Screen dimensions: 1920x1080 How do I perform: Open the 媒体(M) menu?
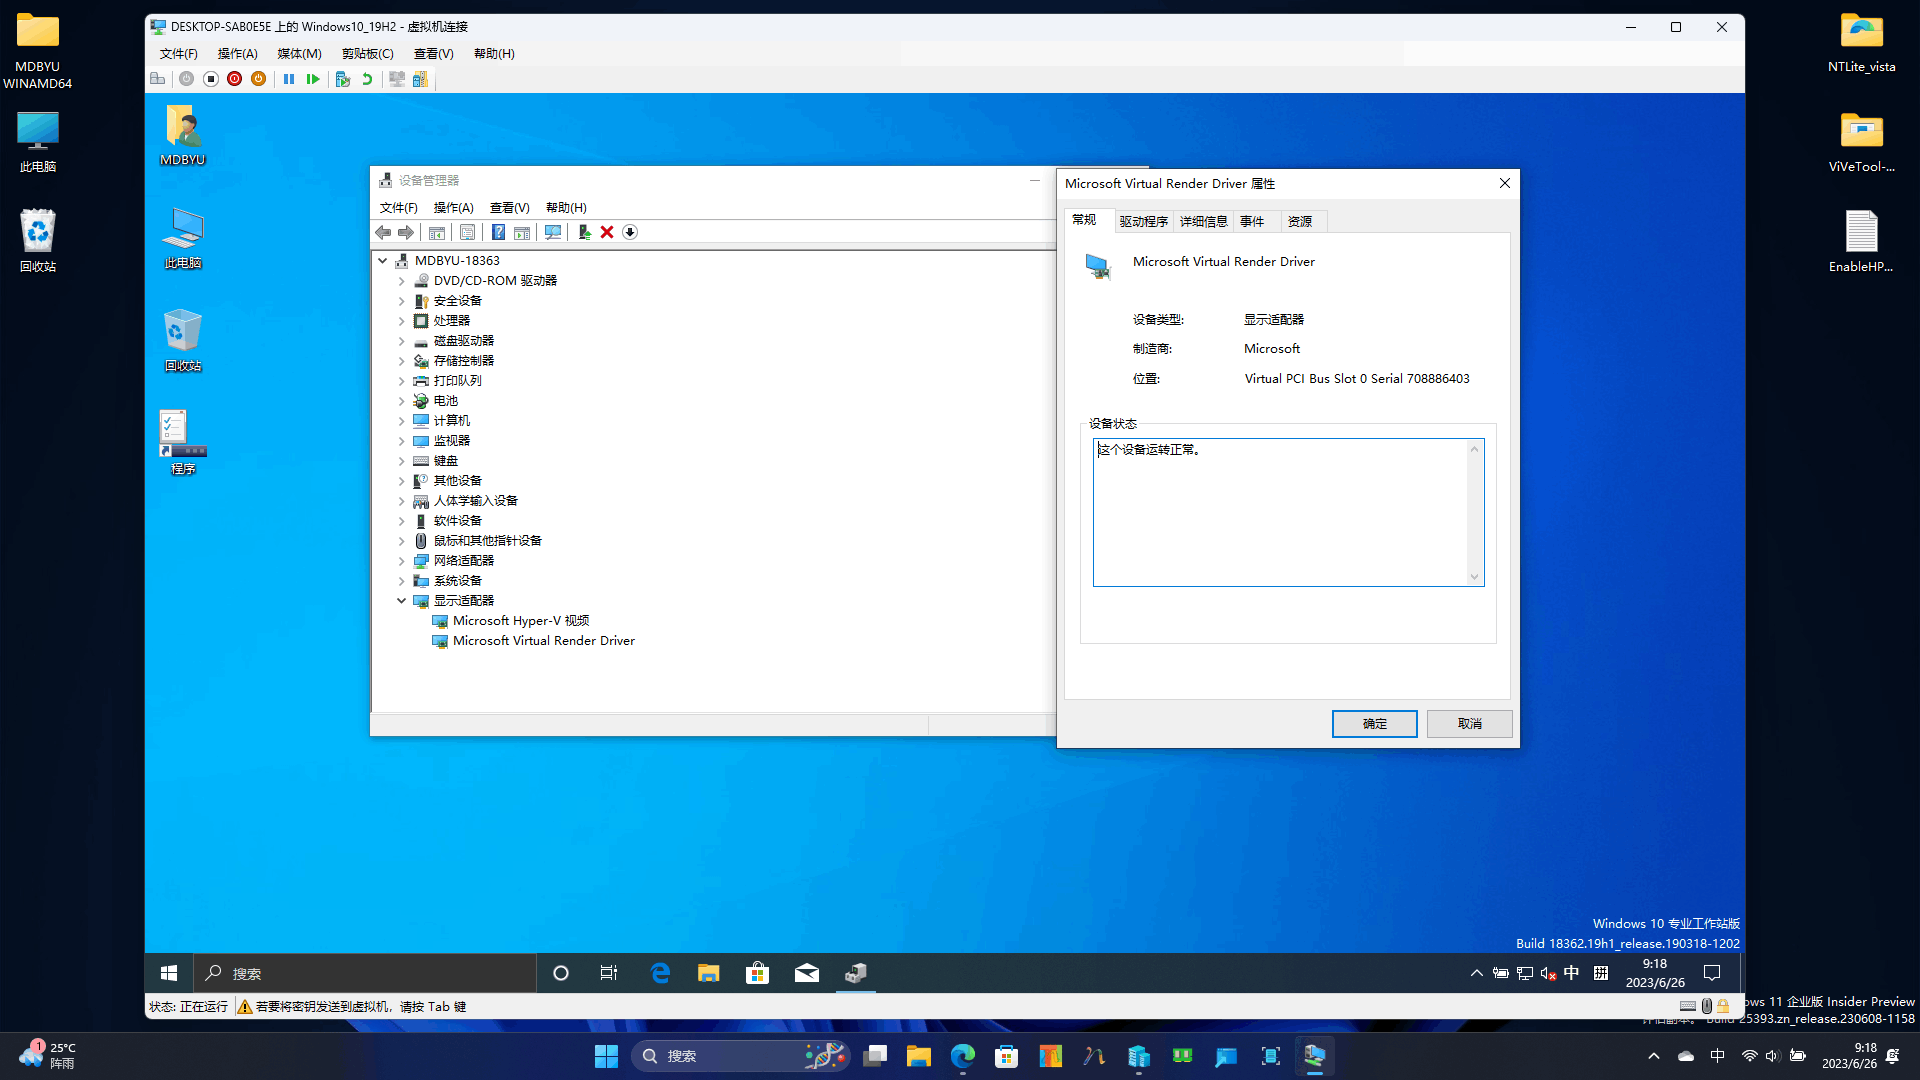299,54
